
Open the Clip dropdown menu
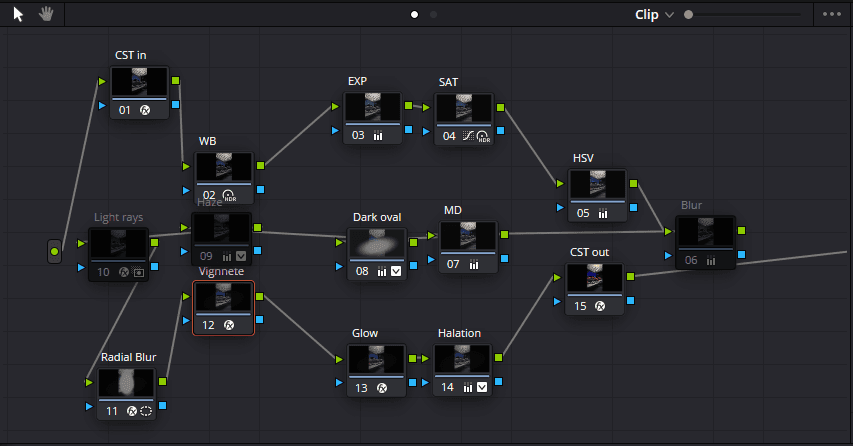click(x=654, y=15)
